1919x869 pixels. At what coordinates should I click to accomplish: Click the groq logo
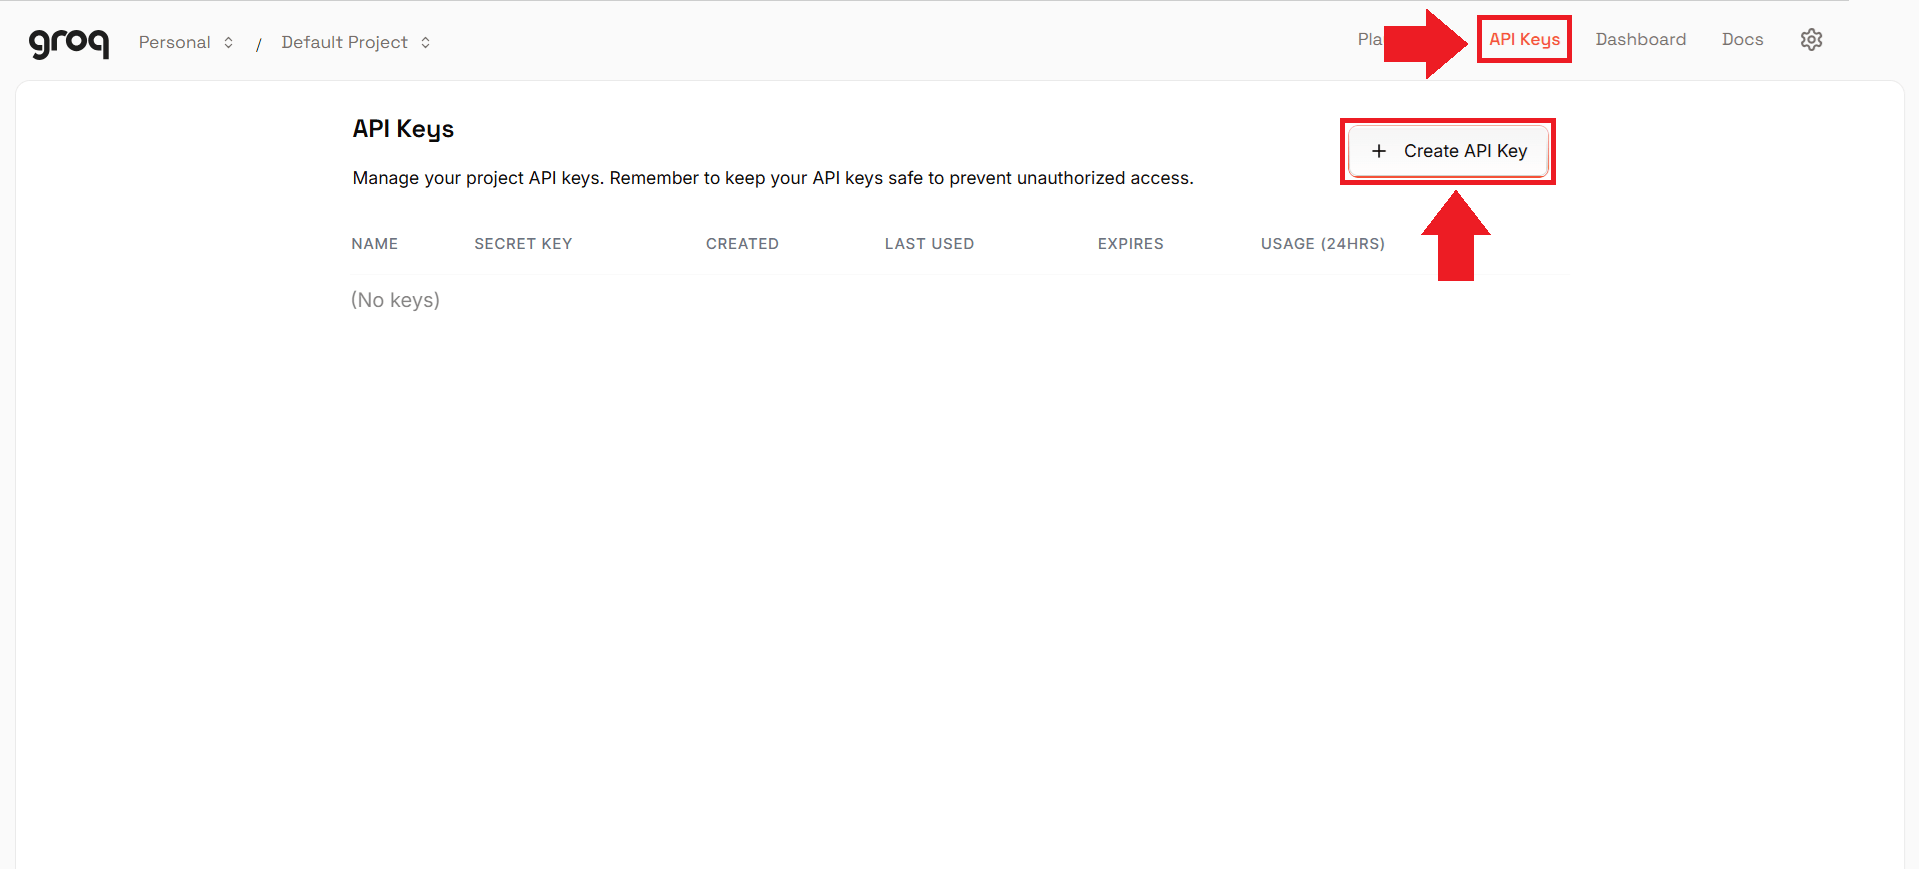(69, 43)
